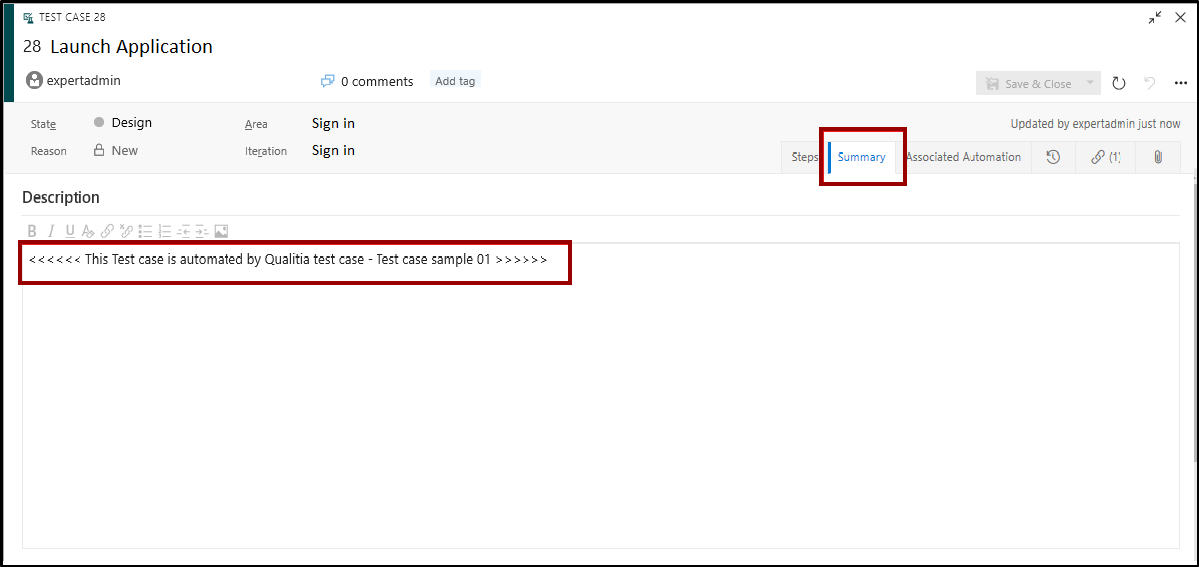
Task: Toggle underline formatting in Description toolbar
Action: 70,231
